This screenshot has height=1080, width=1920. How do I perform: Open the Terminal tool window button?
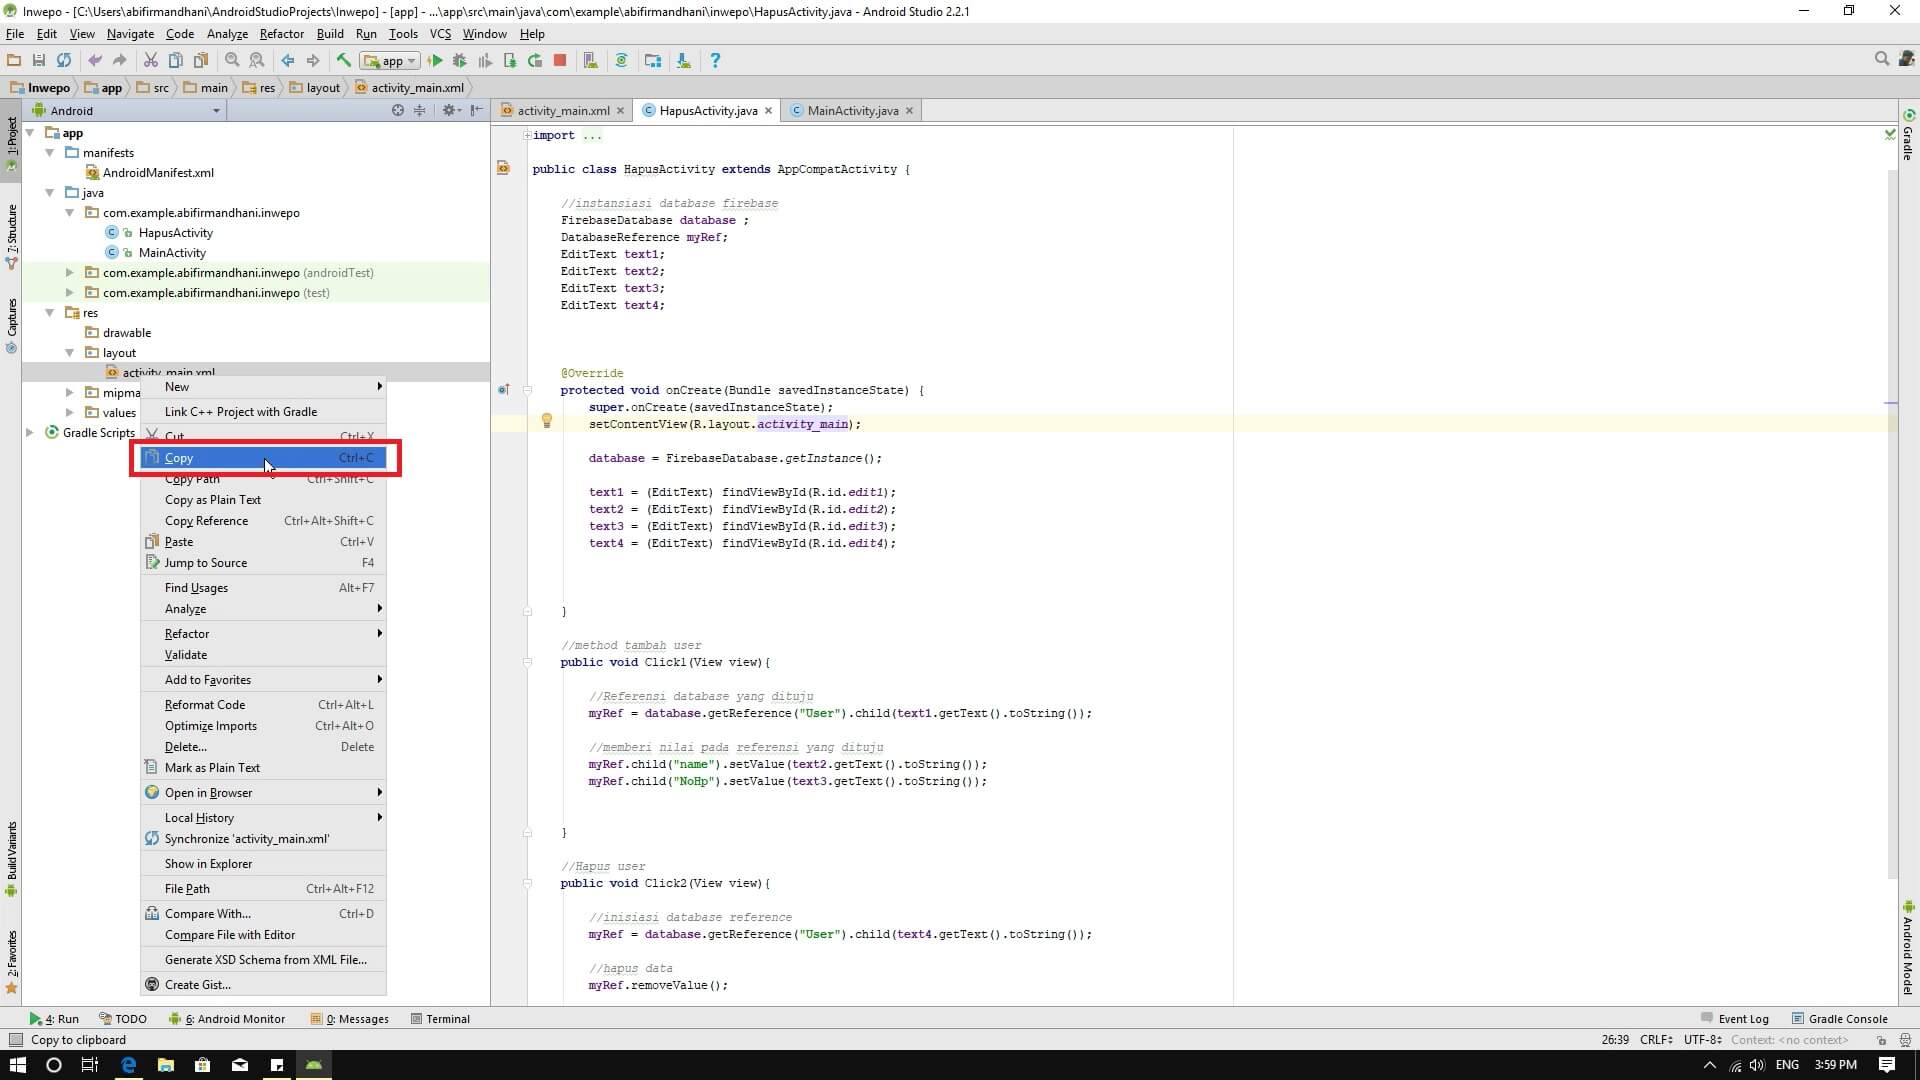pos(440,1019)
